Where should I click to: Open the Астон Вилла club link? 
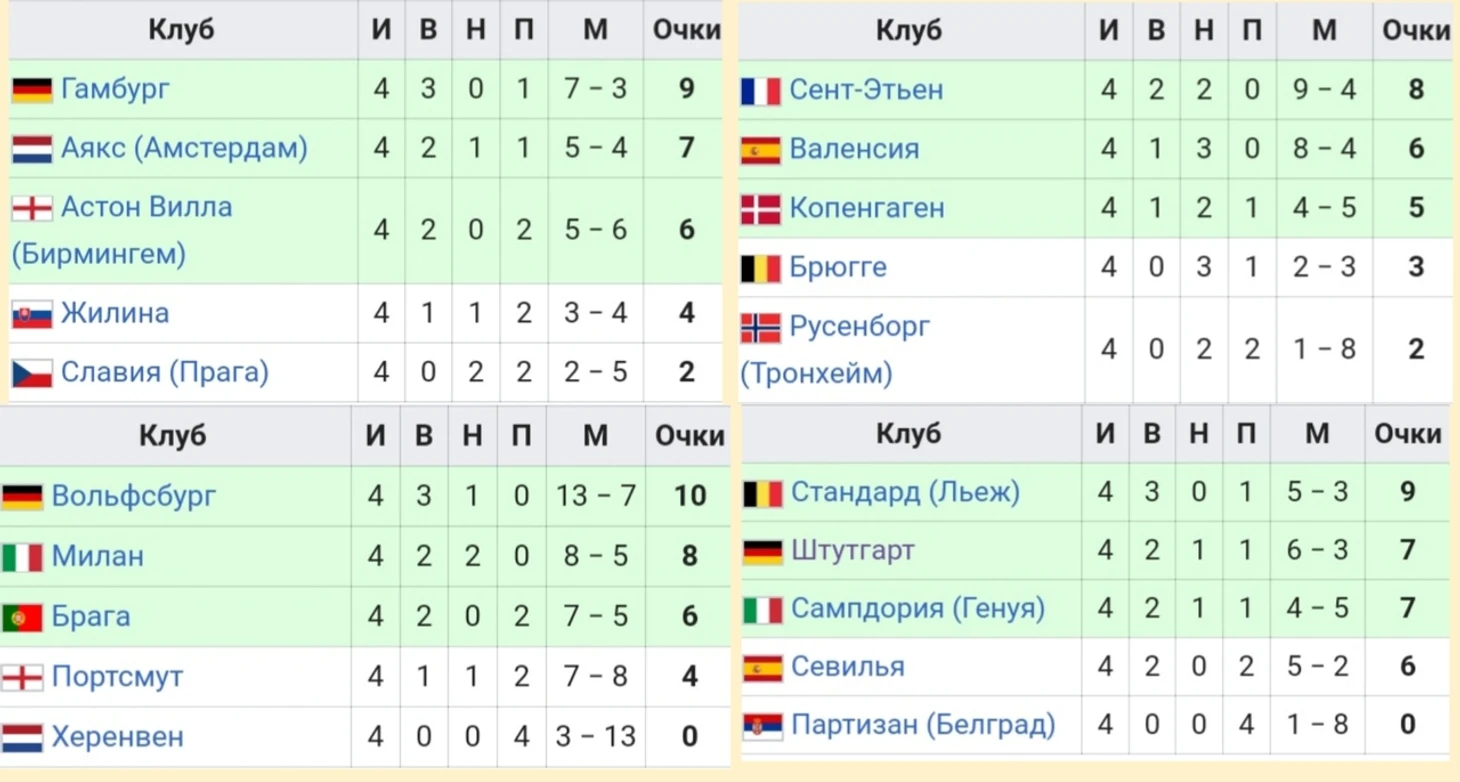tap(146, 207)
